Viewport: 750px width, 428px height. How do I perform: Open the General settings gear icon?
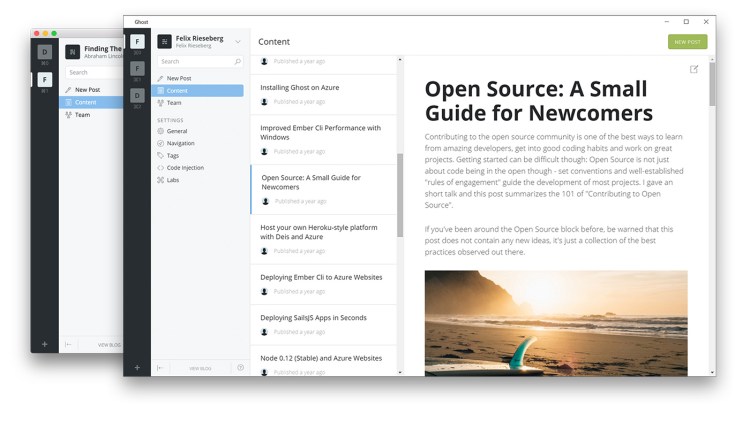click(161, 131)
